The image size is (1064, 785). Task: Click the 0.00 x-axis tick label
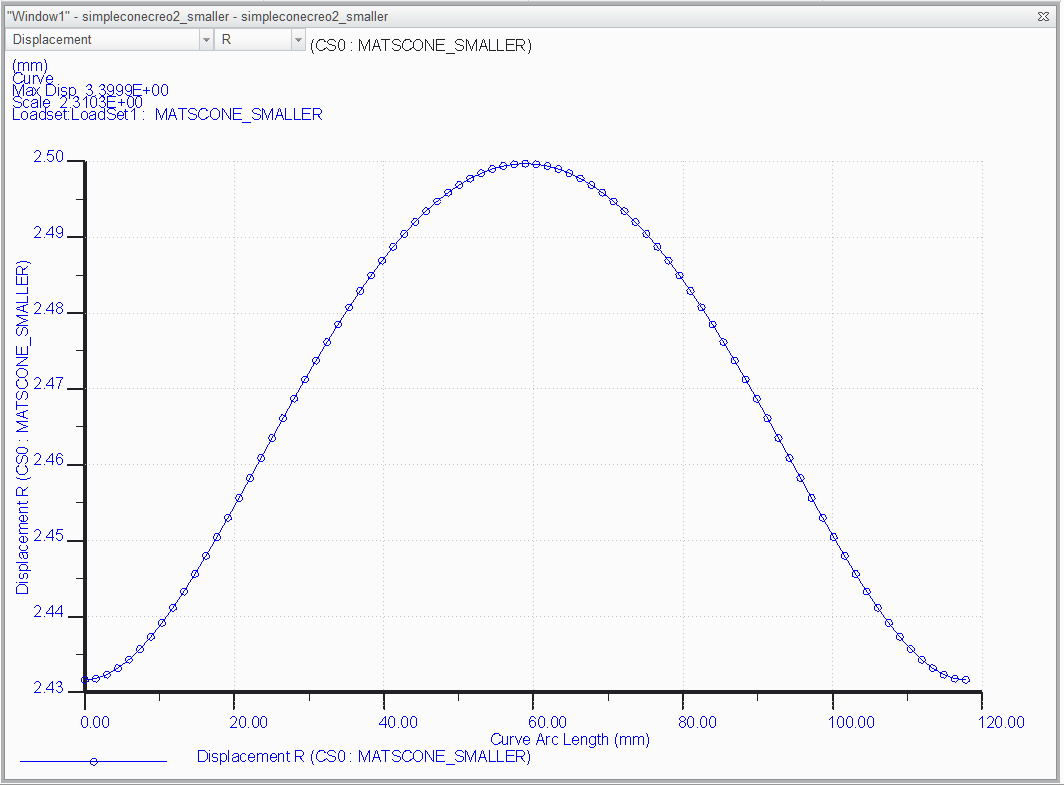[94, 723]
